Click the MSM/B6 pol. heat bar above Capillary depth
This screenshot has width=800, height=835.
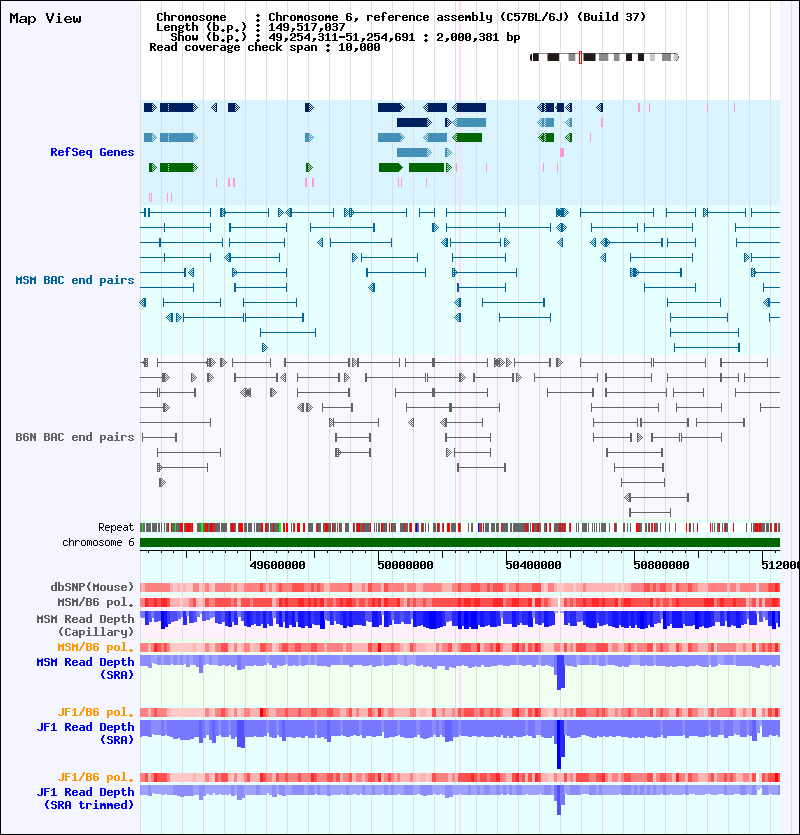tap(460, 602)
